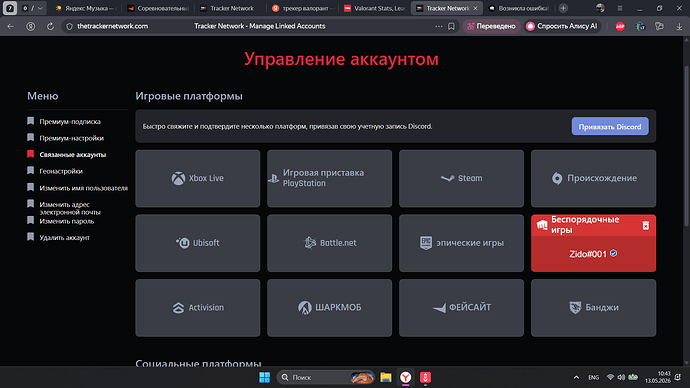Open the Windows Start menu
Viewport: 690px width, 388px height.
pos(264,377)
